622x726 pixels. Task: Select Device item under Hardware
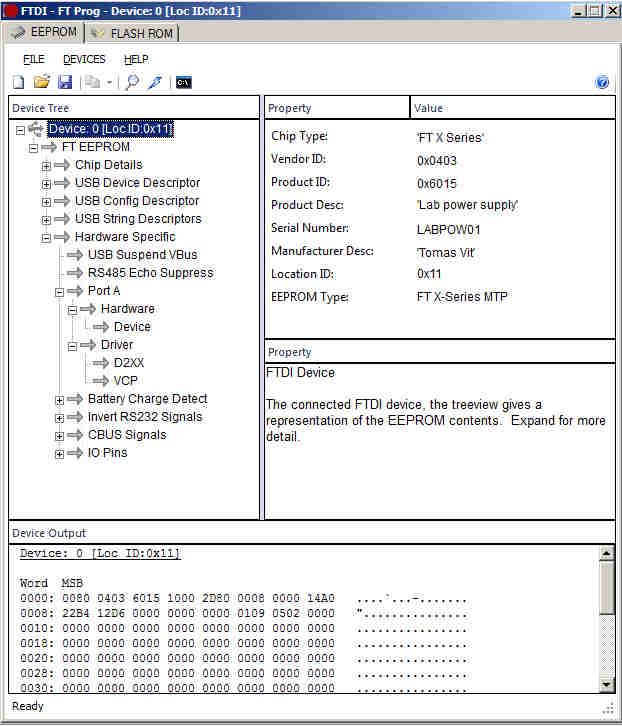click(x=132, y=327)
